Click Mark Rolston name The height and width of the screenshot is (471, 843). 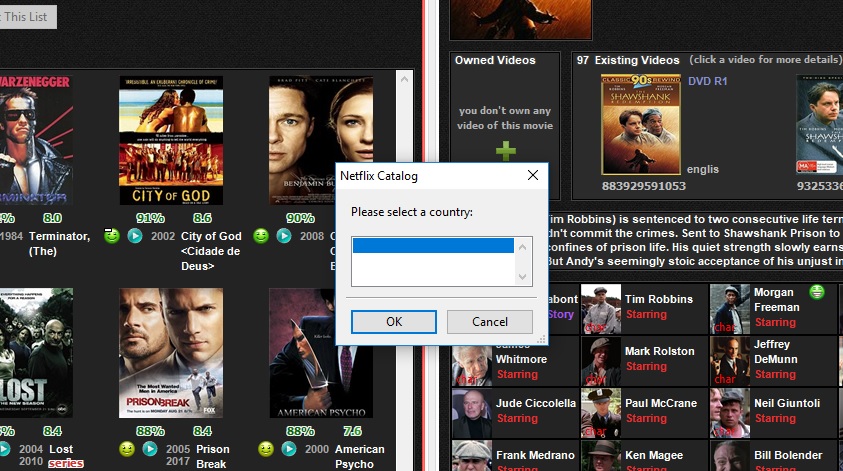point(660,351)
